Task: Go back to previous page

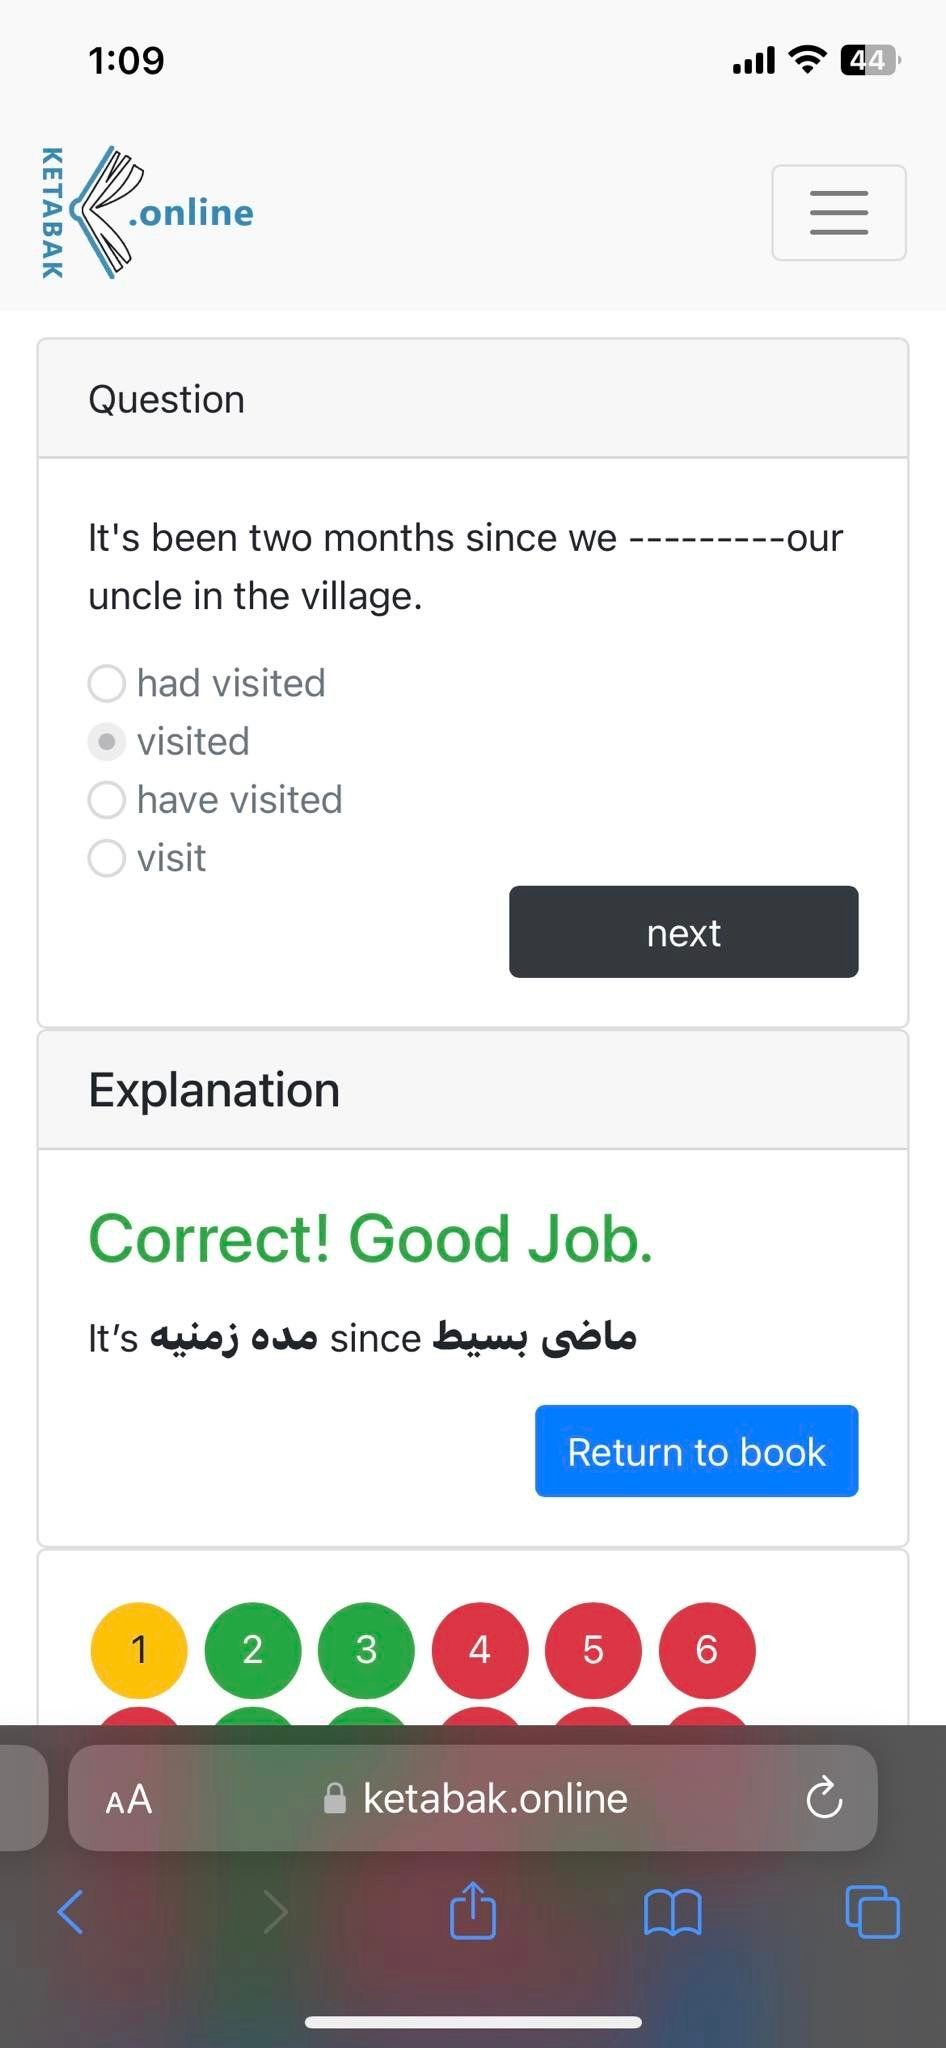Action: click(71, 1912)
